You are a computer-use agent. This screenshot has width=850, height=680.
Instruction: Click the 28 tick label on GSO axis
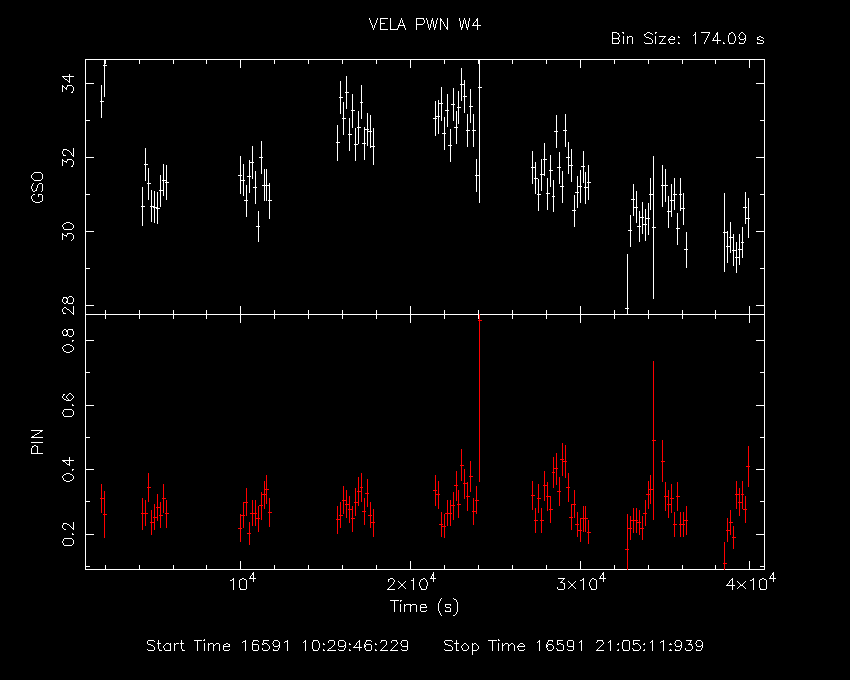coord(68,305)
